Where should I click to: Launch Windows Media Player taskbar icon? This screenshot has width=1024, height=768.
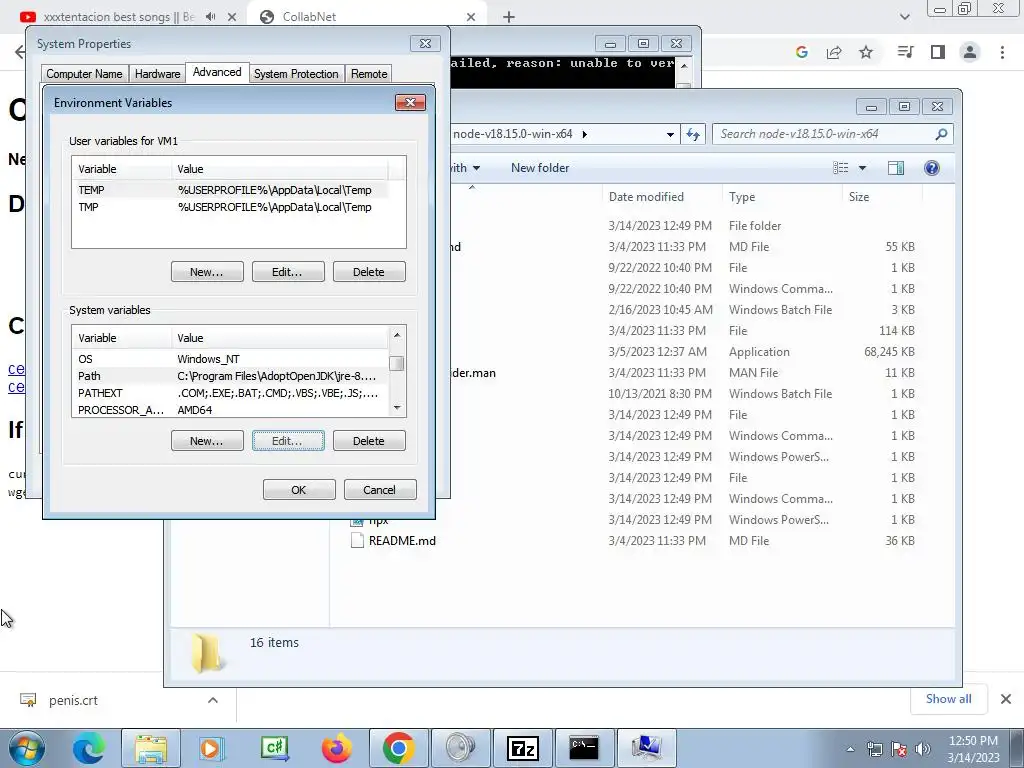211,748
